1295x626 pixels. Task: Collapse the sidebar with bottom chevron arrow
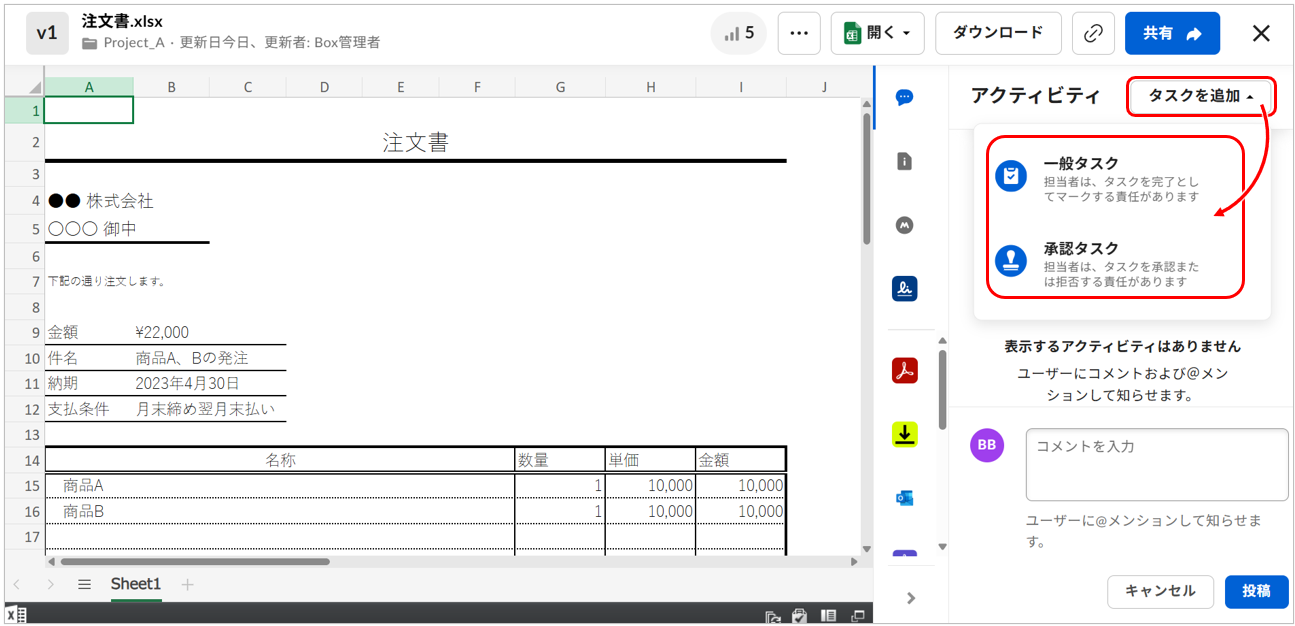coord(910,598)
